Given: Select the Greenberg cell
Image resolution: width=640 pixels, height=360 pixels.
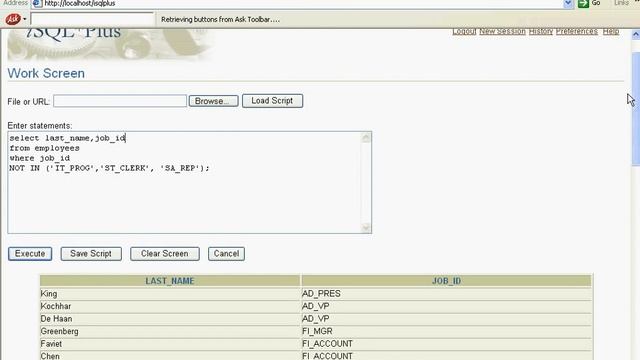Looking at the screenshot, I should tap(170, 331).
